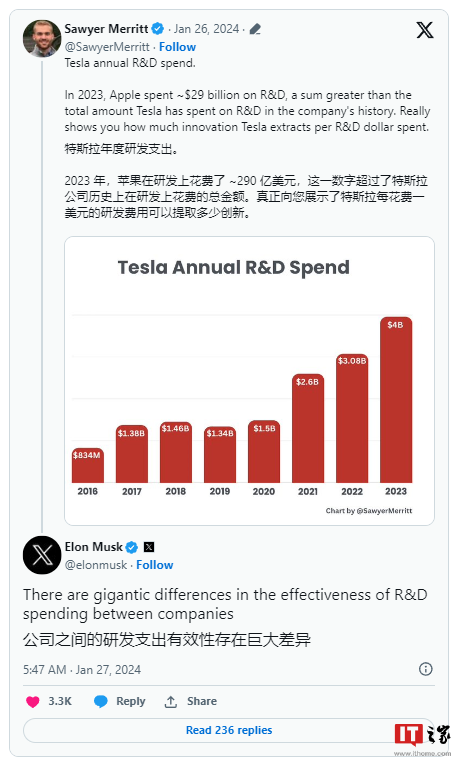Open the @elonmusk handle

click(96, 565)
